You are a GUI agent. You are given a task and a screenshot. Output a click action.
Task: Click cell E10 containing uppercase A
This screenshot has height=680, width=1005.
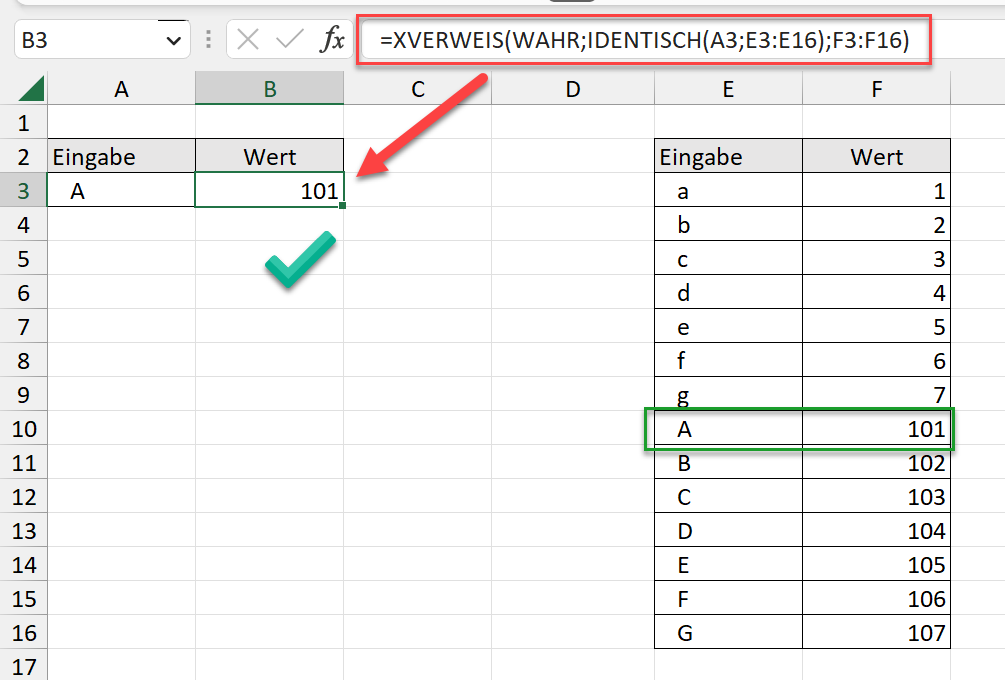(x=728, y=429)
